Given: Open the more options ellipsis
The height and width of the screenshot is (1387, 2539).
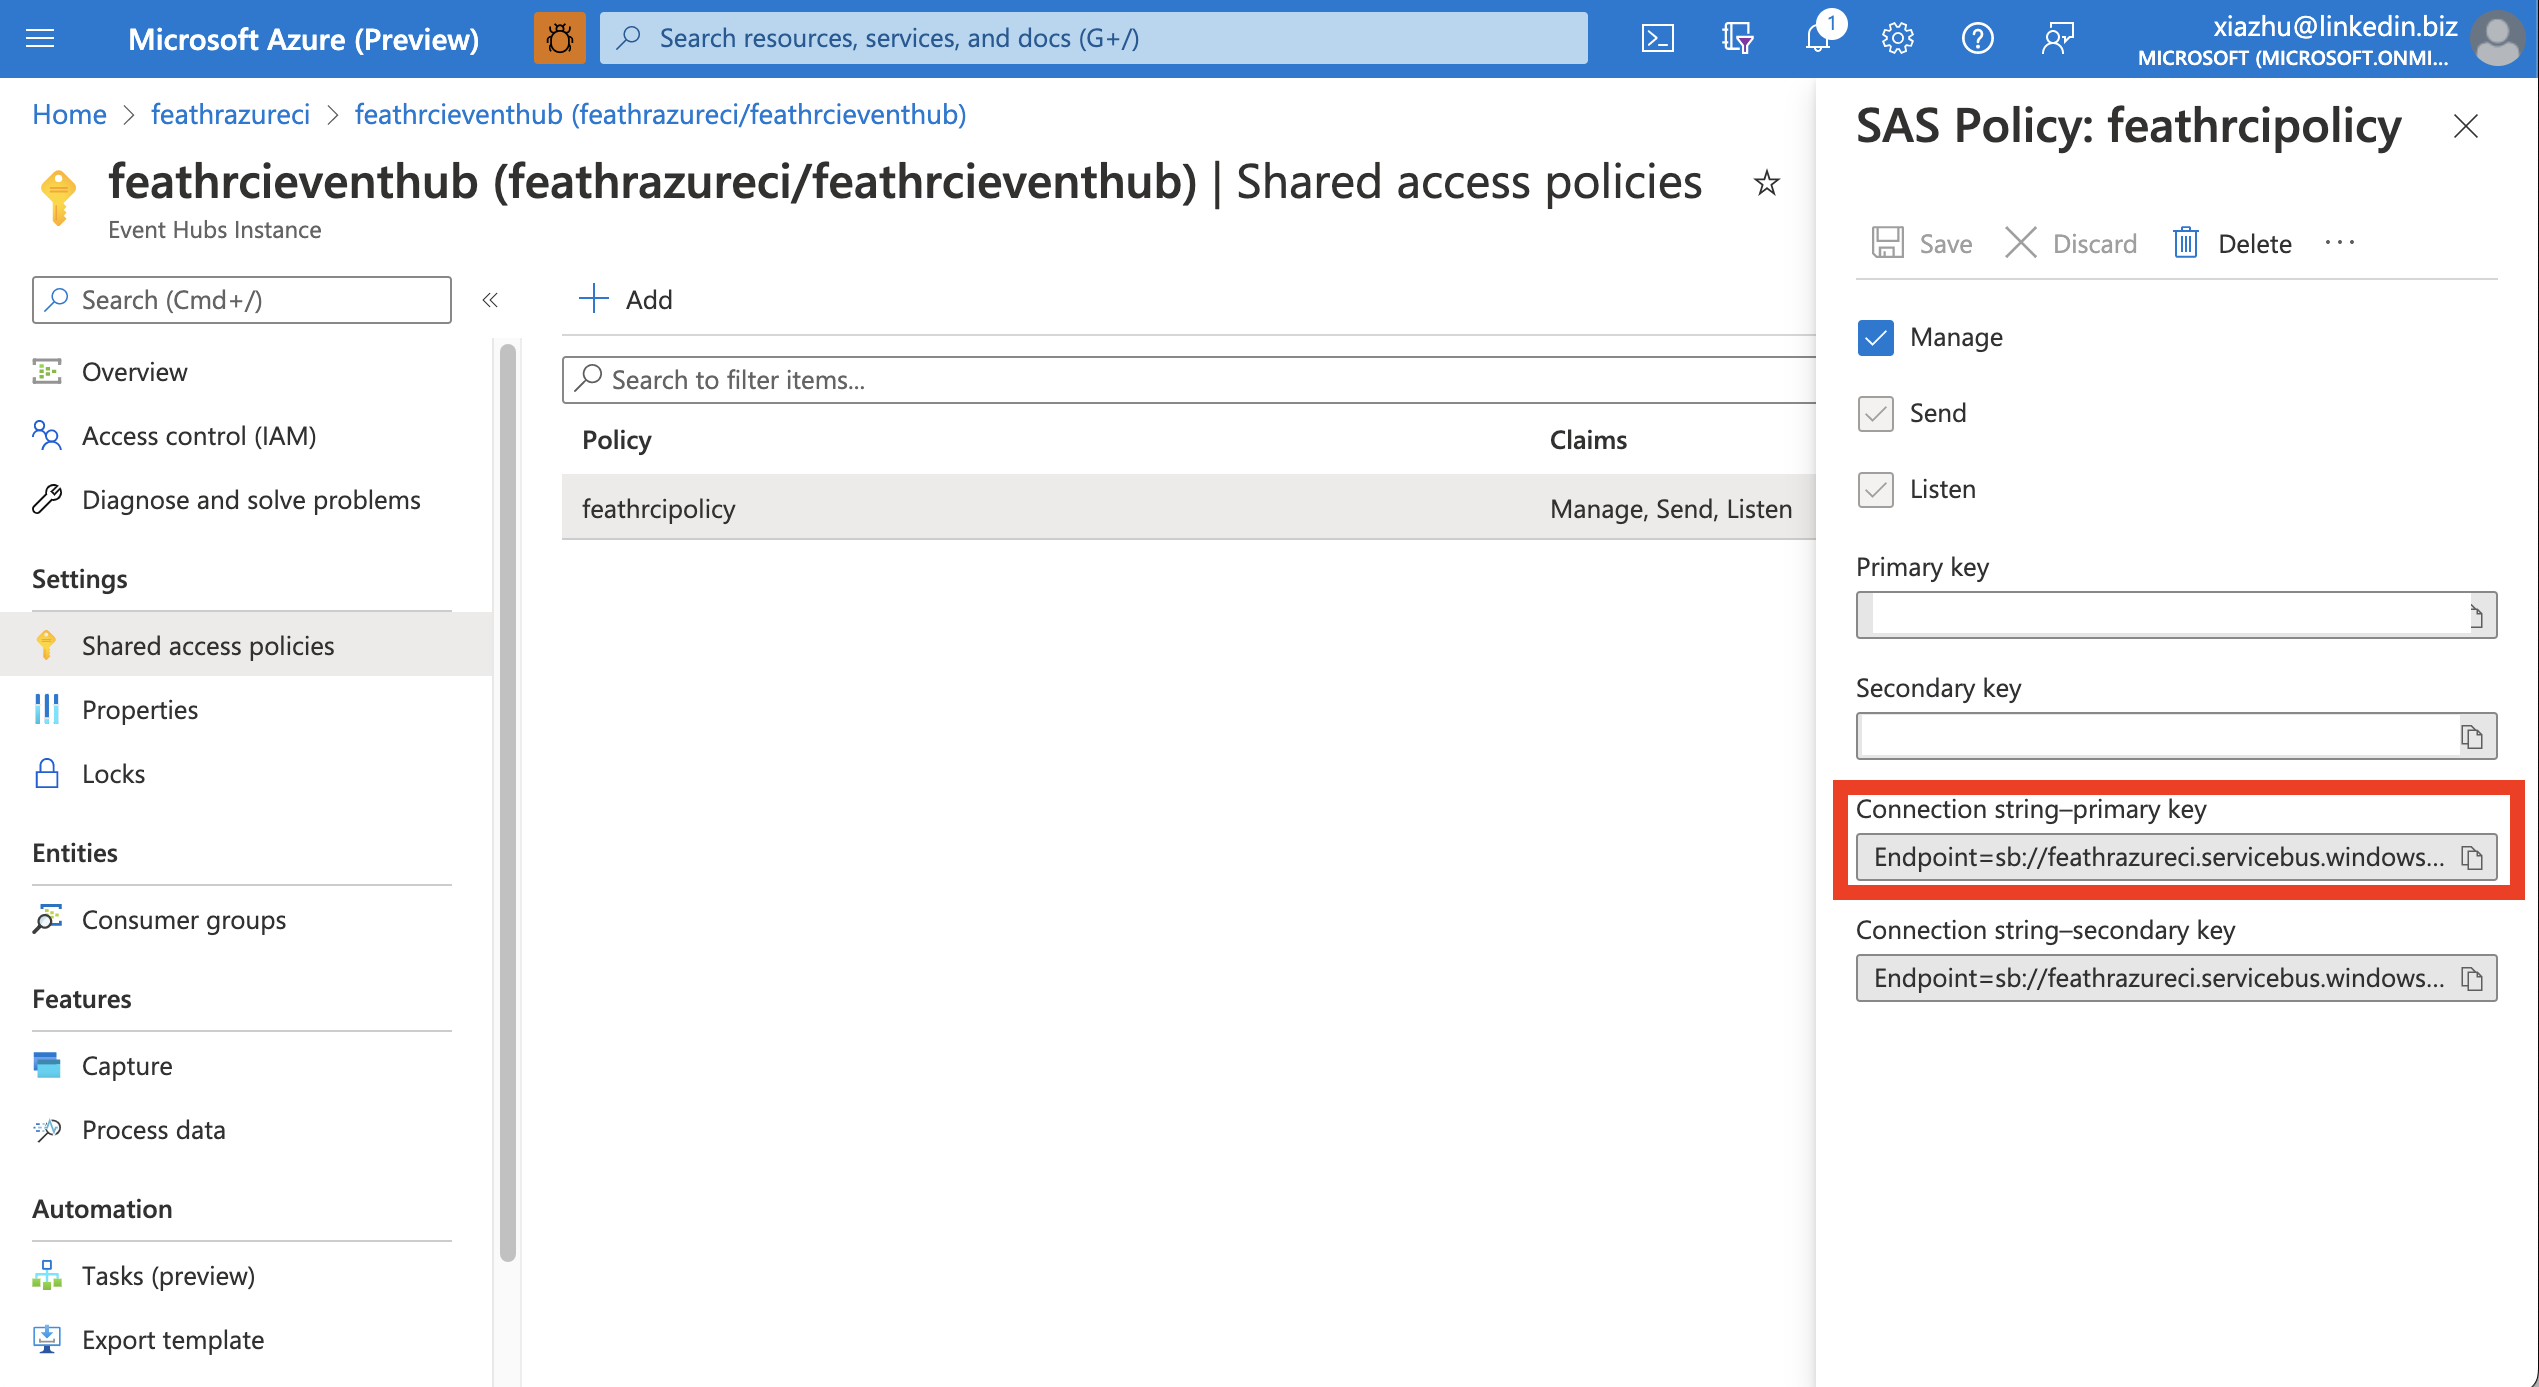Looking at the screenshot, I should (2339, 243).
